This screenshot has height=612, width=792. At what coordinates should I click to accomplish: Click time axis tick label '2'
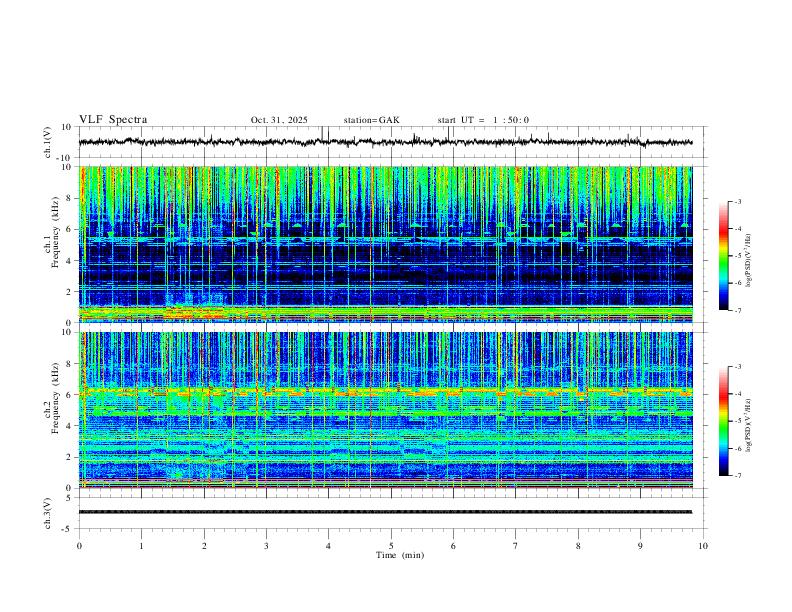(204, 546)
